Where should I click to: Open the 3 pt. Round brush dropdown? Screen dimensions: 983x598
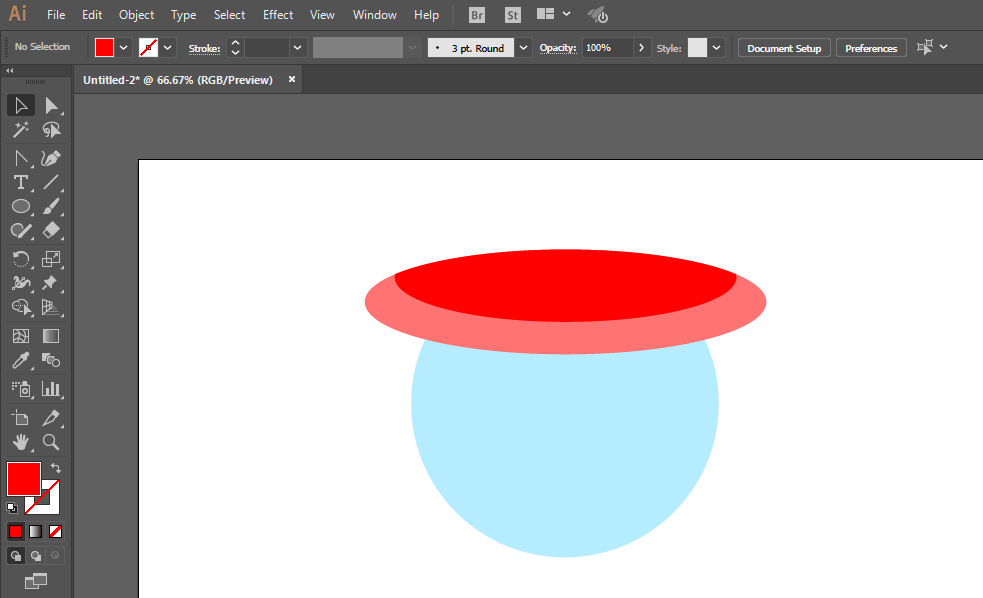coord(523,48)
